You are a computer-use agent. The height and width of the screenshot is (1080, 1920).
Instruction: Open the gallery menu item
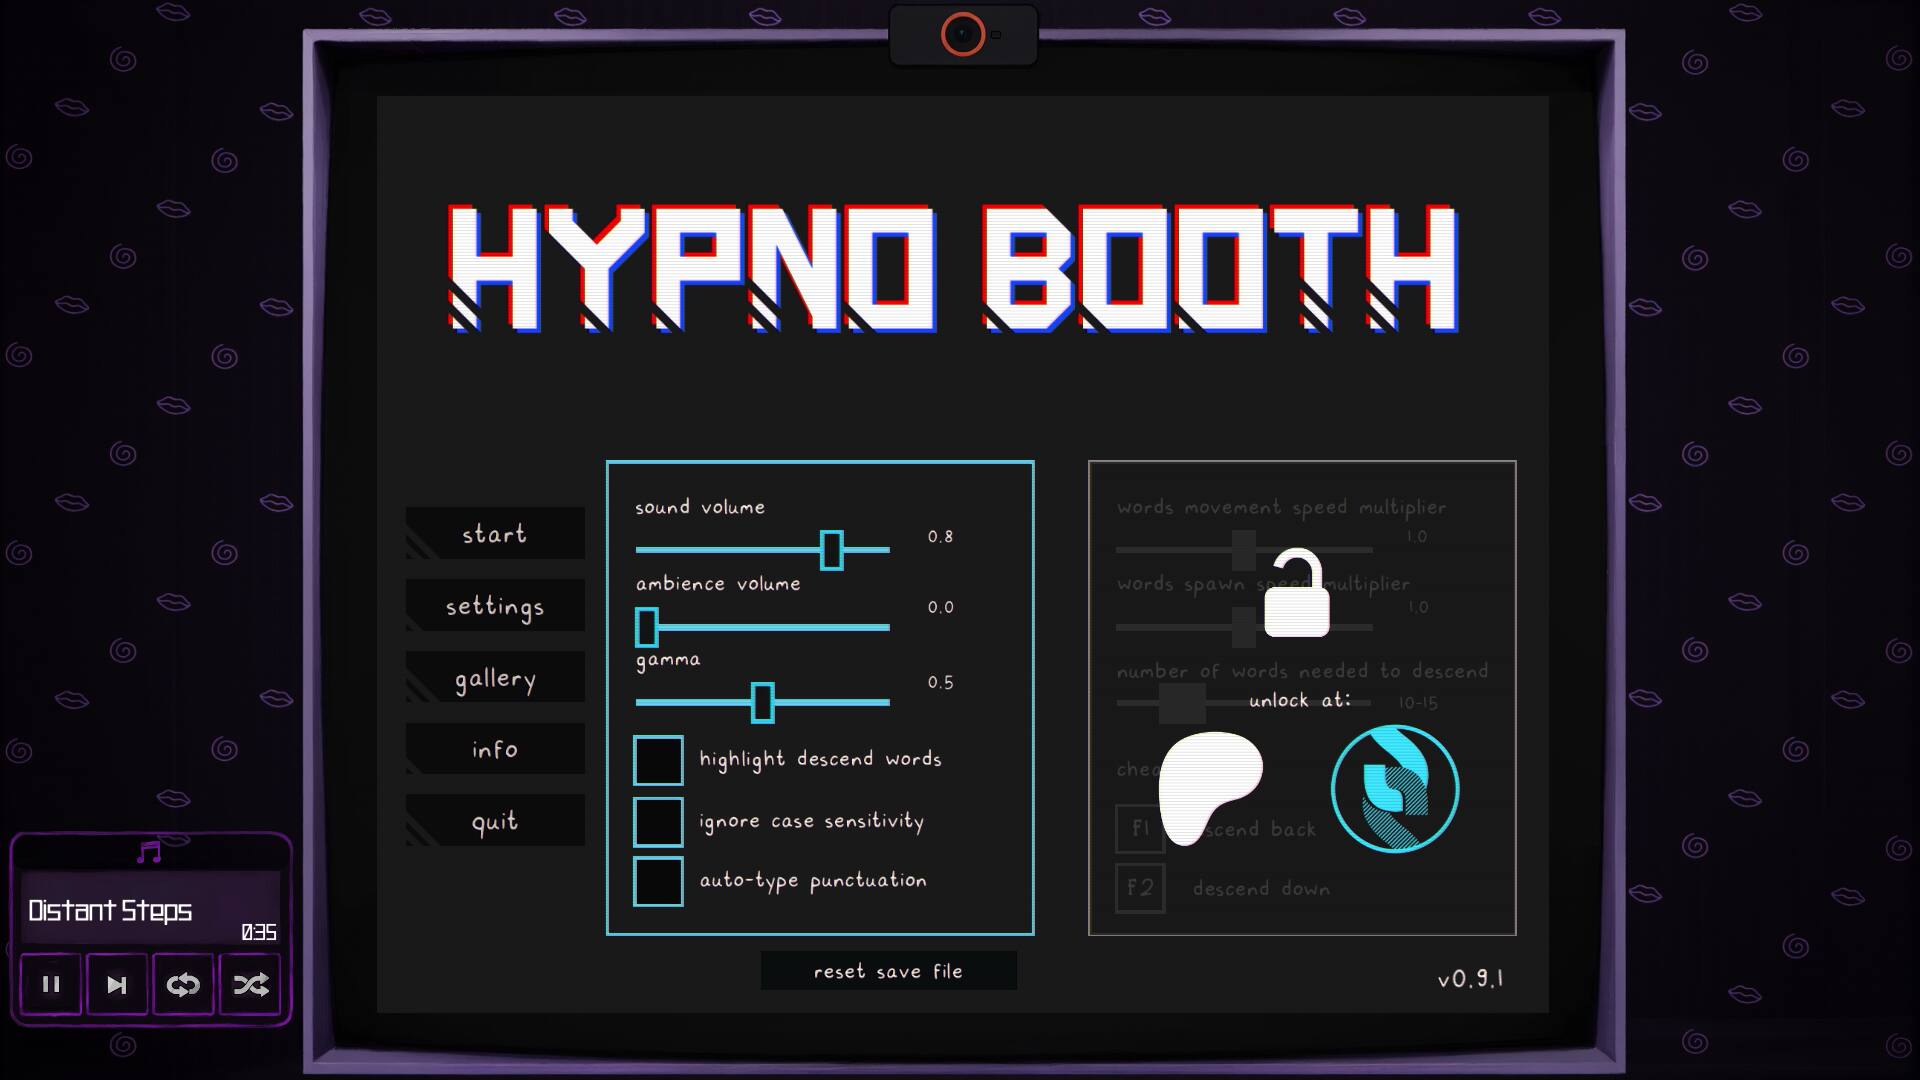495,677
